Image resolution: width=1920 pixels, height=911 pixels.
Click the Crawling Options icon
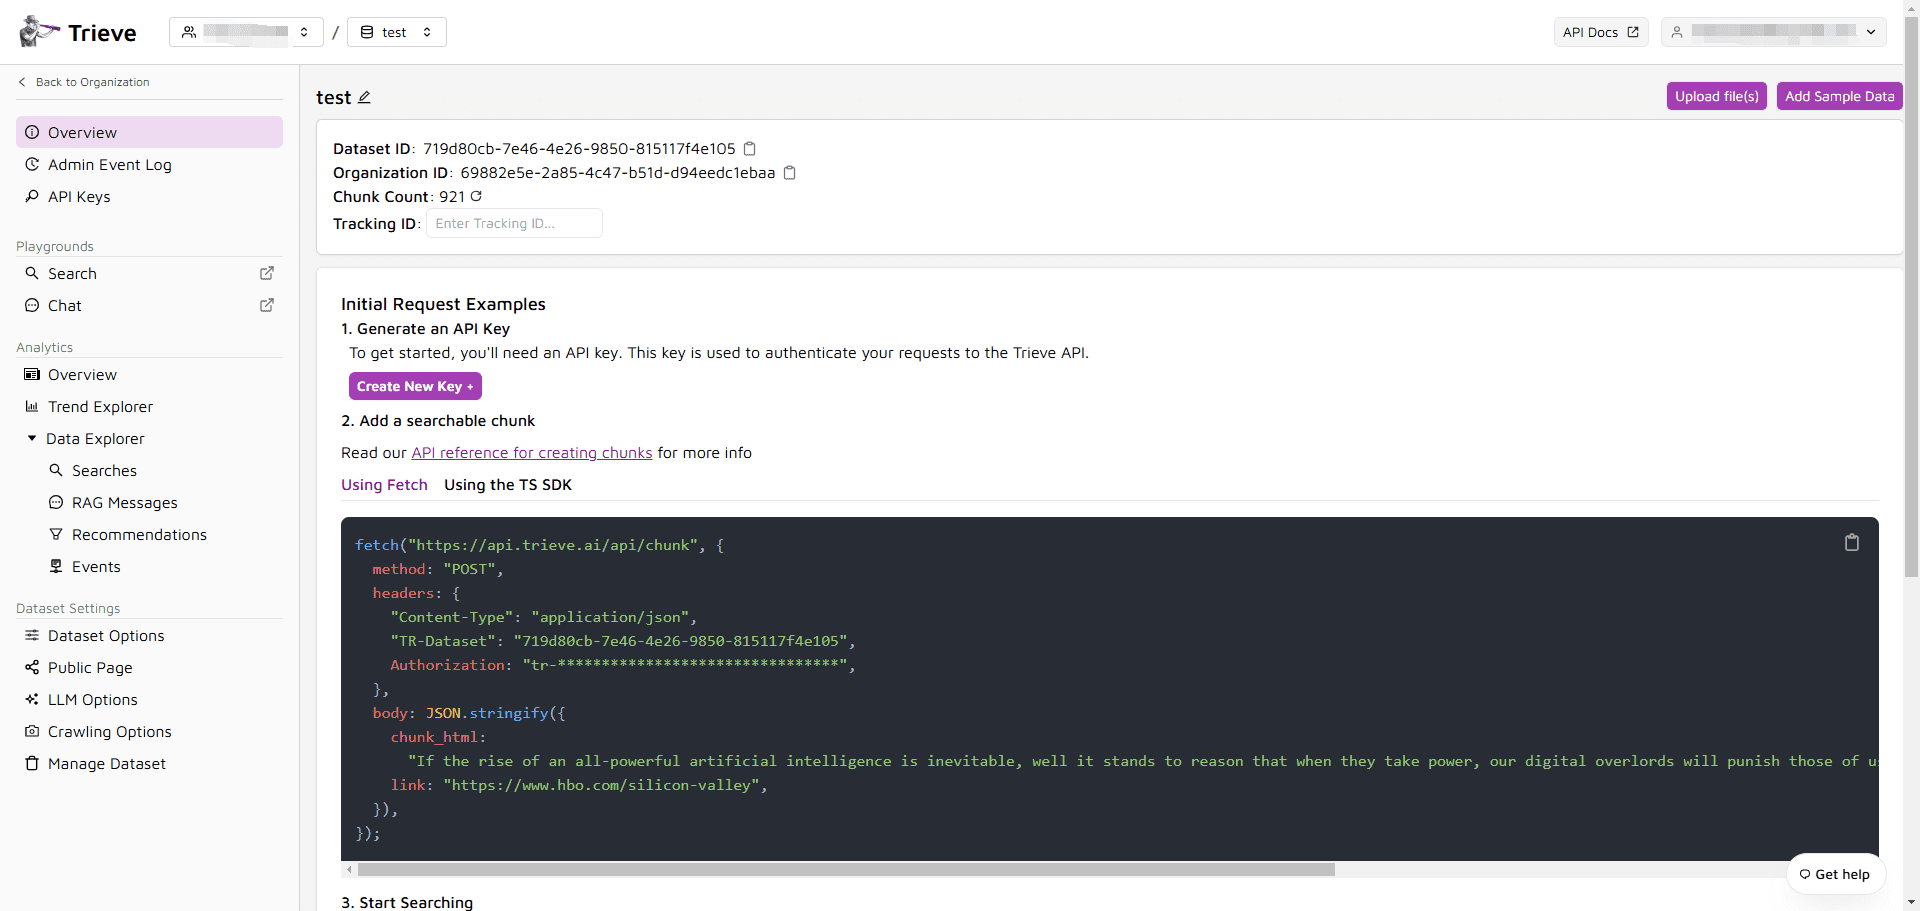[32, 731]
